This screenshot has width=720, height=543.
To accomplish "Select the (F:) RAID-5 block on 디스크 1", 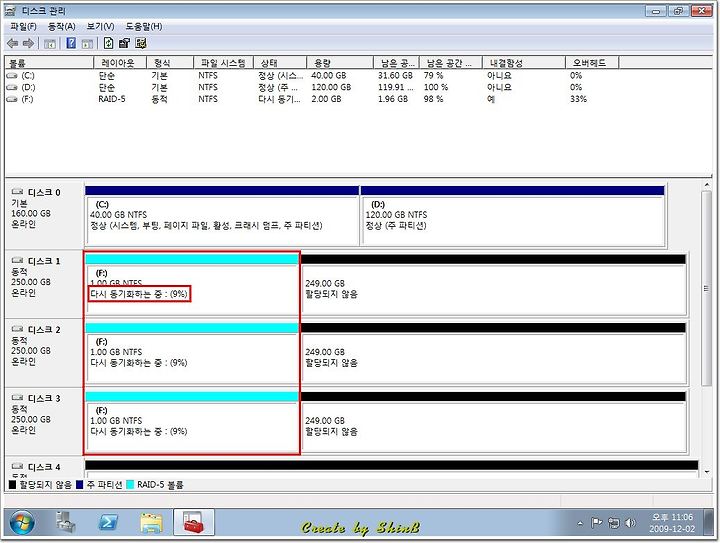I will click(x=192, y=285).
